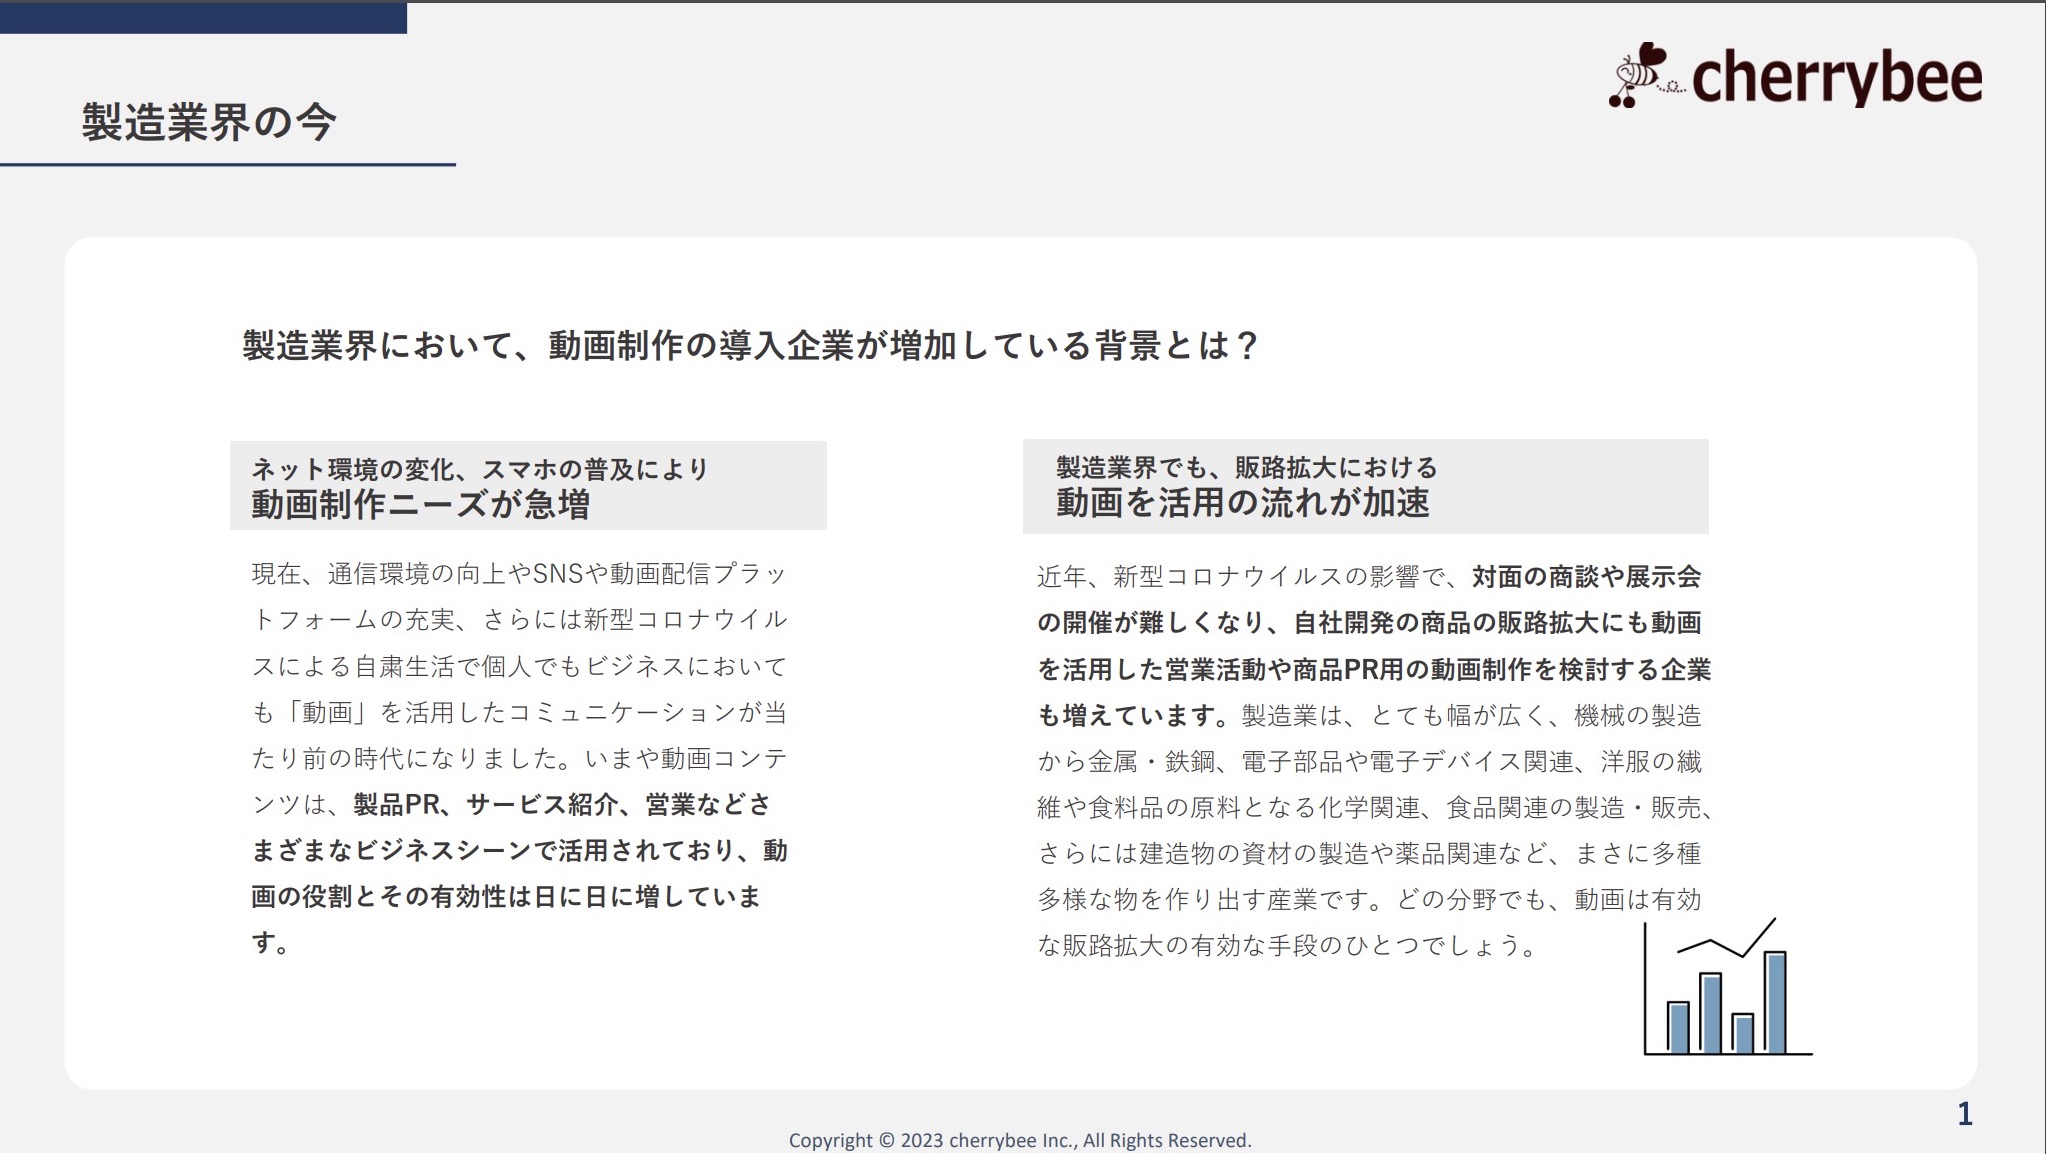Click the cherrybee brand name text

tap(1836, 78)
